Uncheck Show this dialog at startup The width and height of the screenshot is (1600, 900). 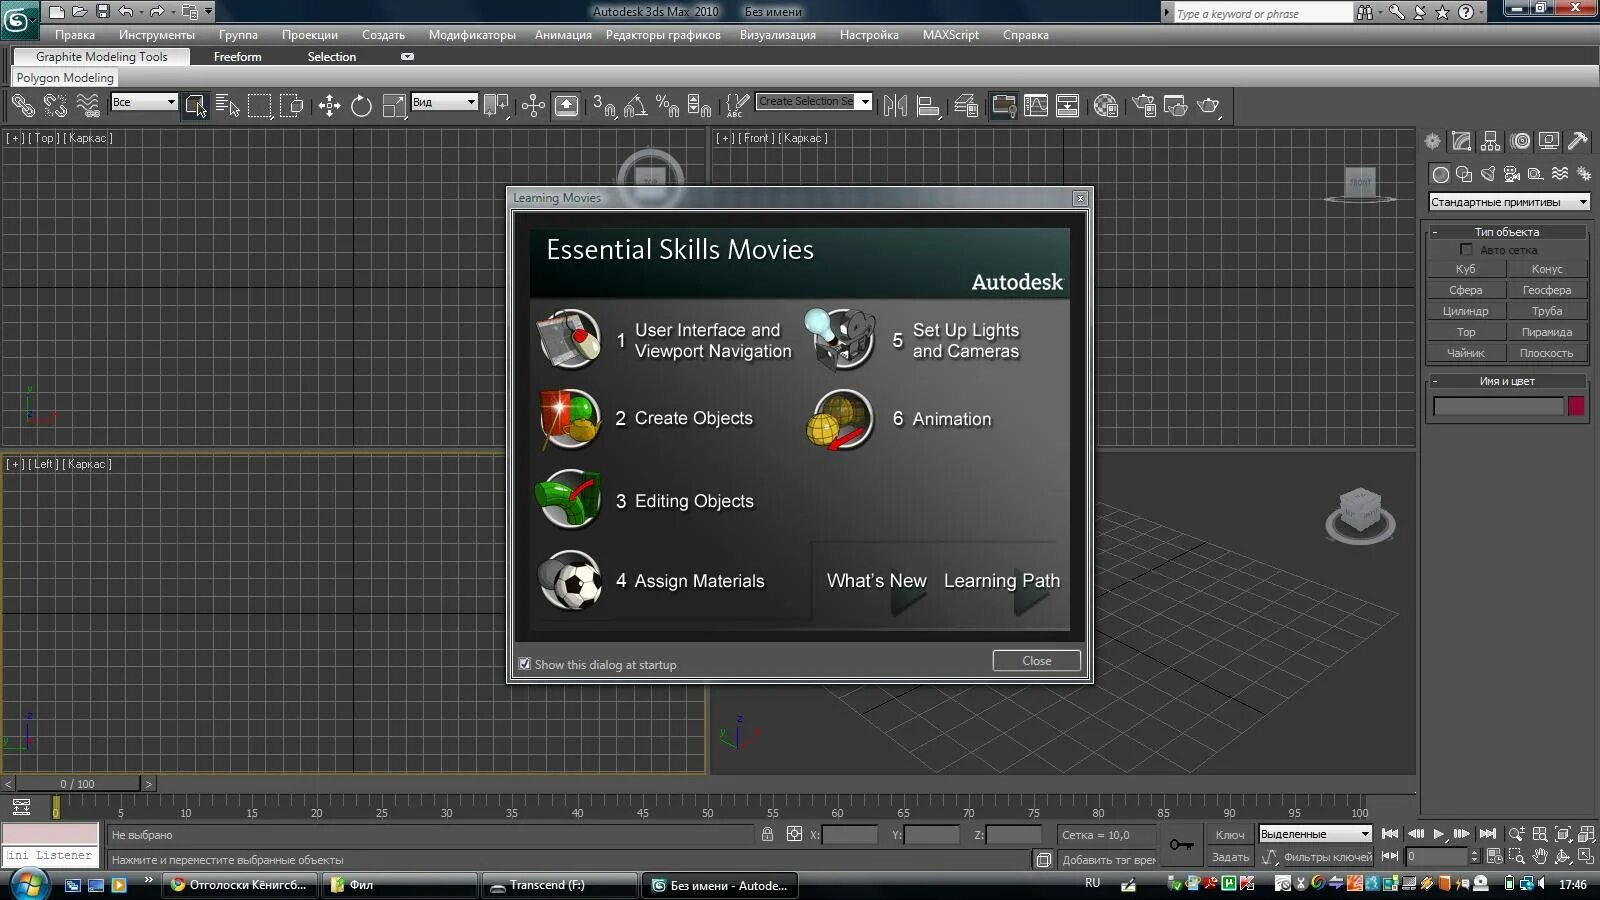[x=524, y=664]
